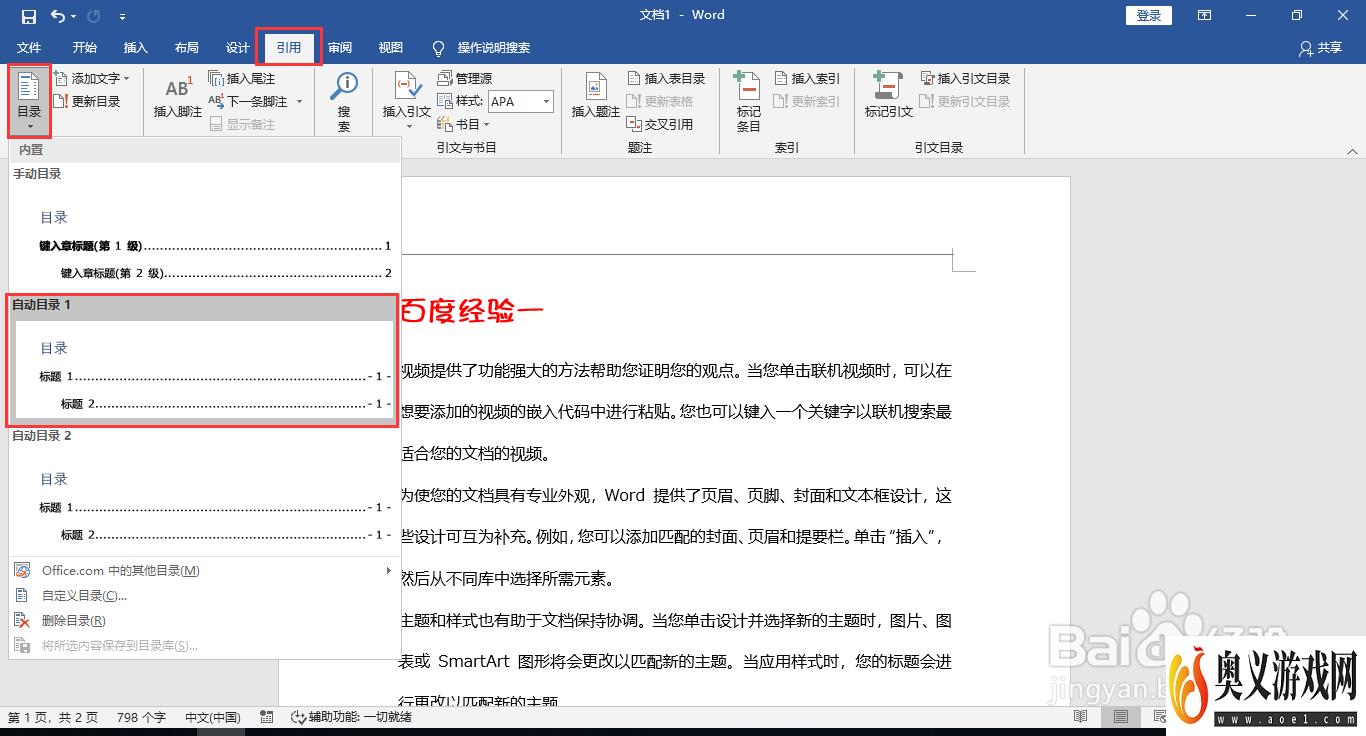Screen dimensions: 1366x736
Task: Click 第 1 页，共 2 页 page indicator
Action: coord(53,717)
